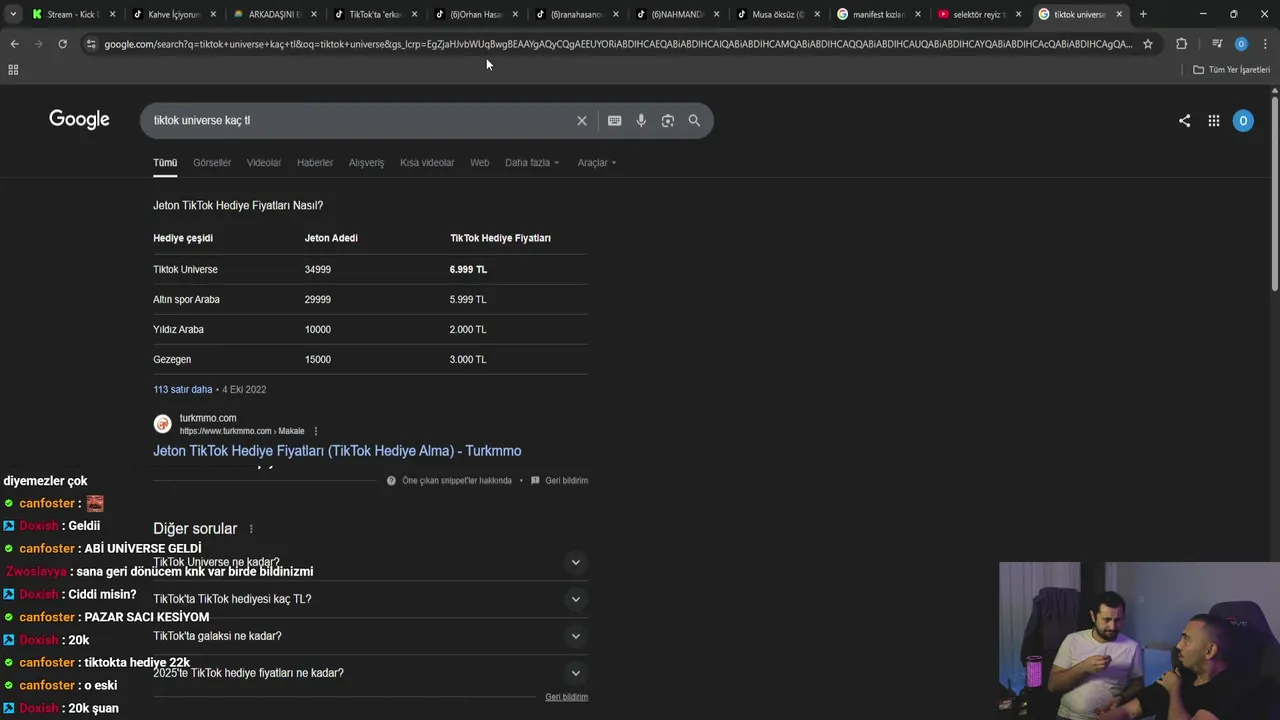Click the turkmmo.com URL breadcrumb
The image size is (1280, 720).
(x=242, y=431)
